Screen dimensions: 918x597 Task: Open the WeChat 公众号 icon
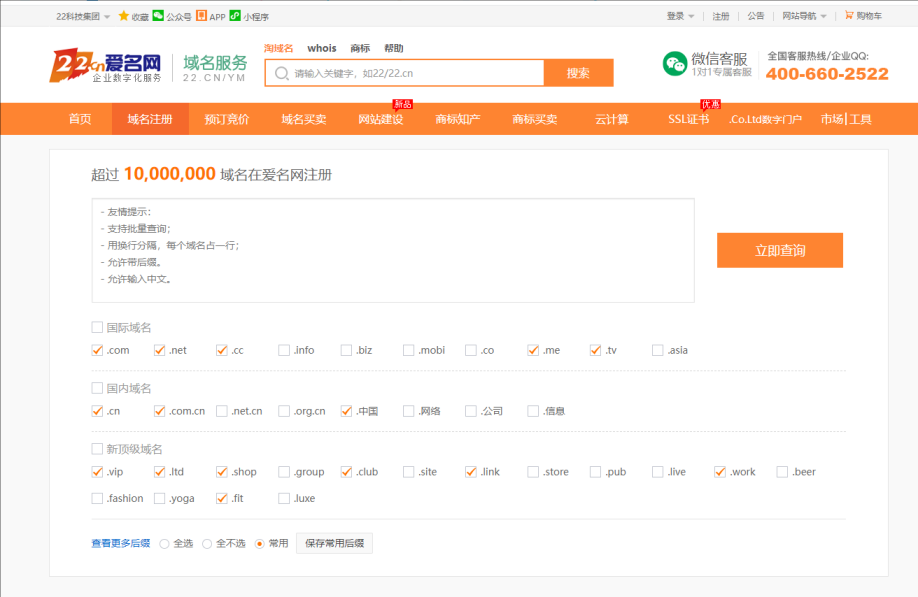click(158, 16)
